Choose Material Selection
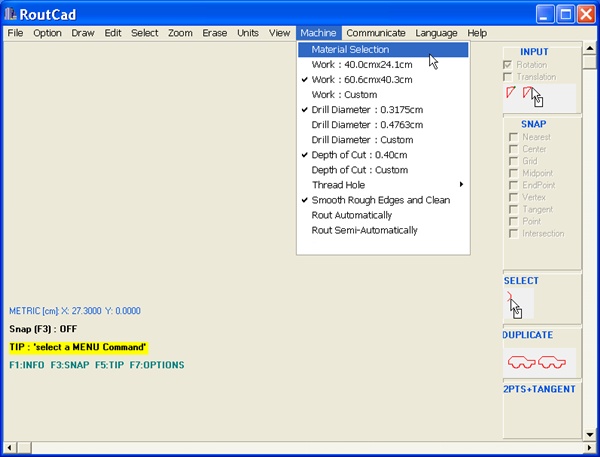The width and height of the screenshot is (600, 457). (383, 50)
